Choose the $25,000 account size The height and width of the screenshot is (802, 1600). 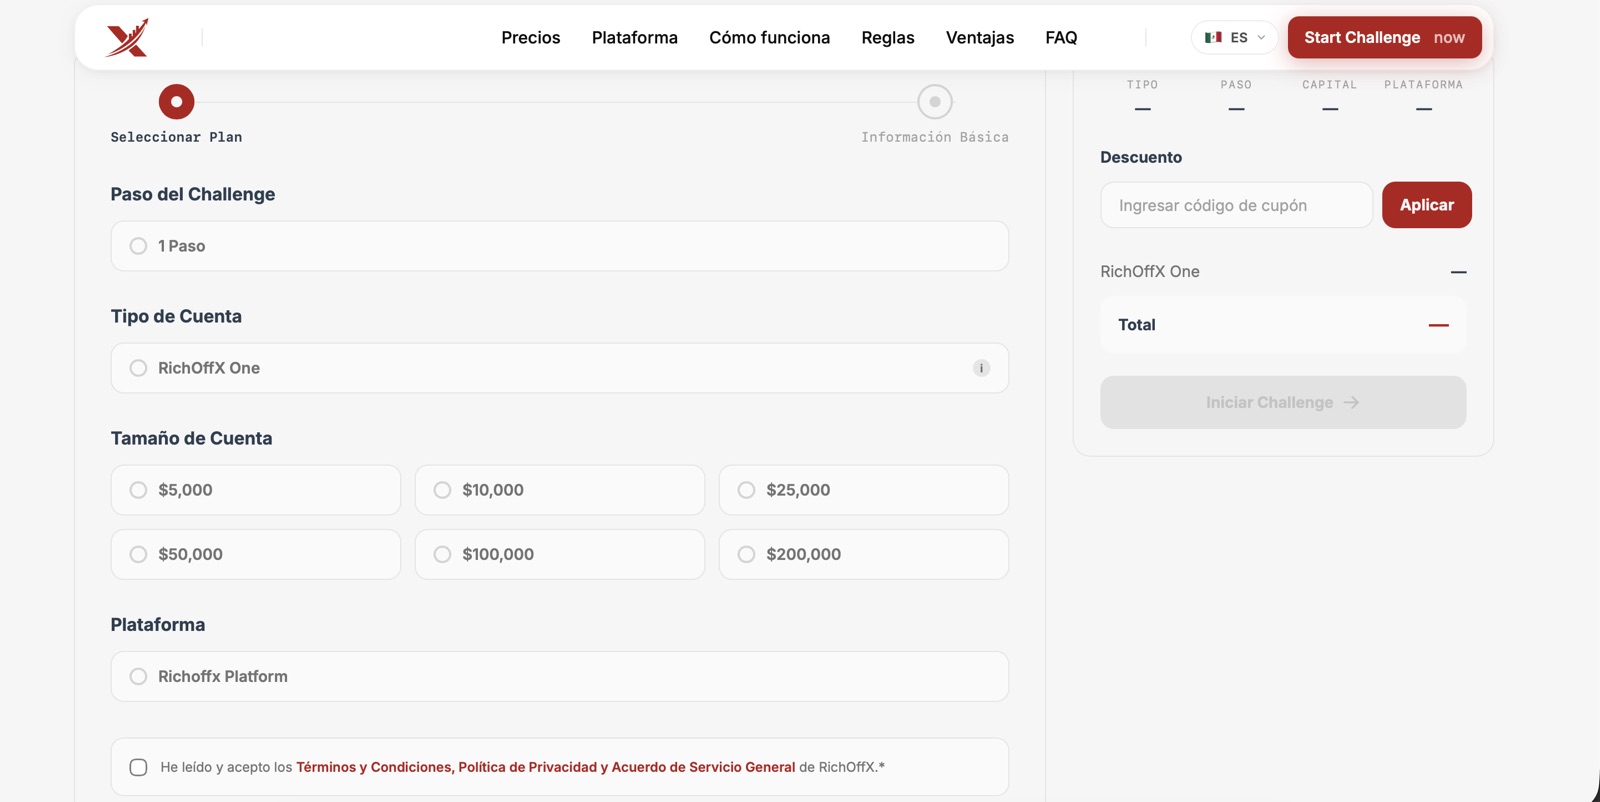(864, 490)
